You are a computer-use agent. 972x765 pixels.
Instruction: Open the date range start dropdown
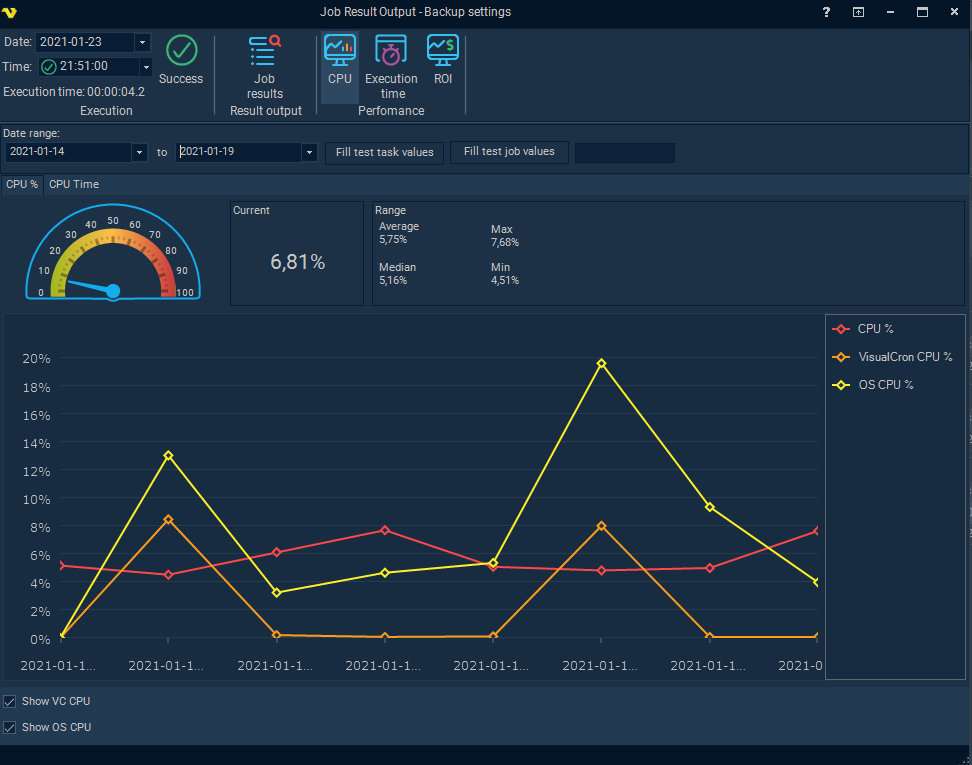[x=138, y=152]
